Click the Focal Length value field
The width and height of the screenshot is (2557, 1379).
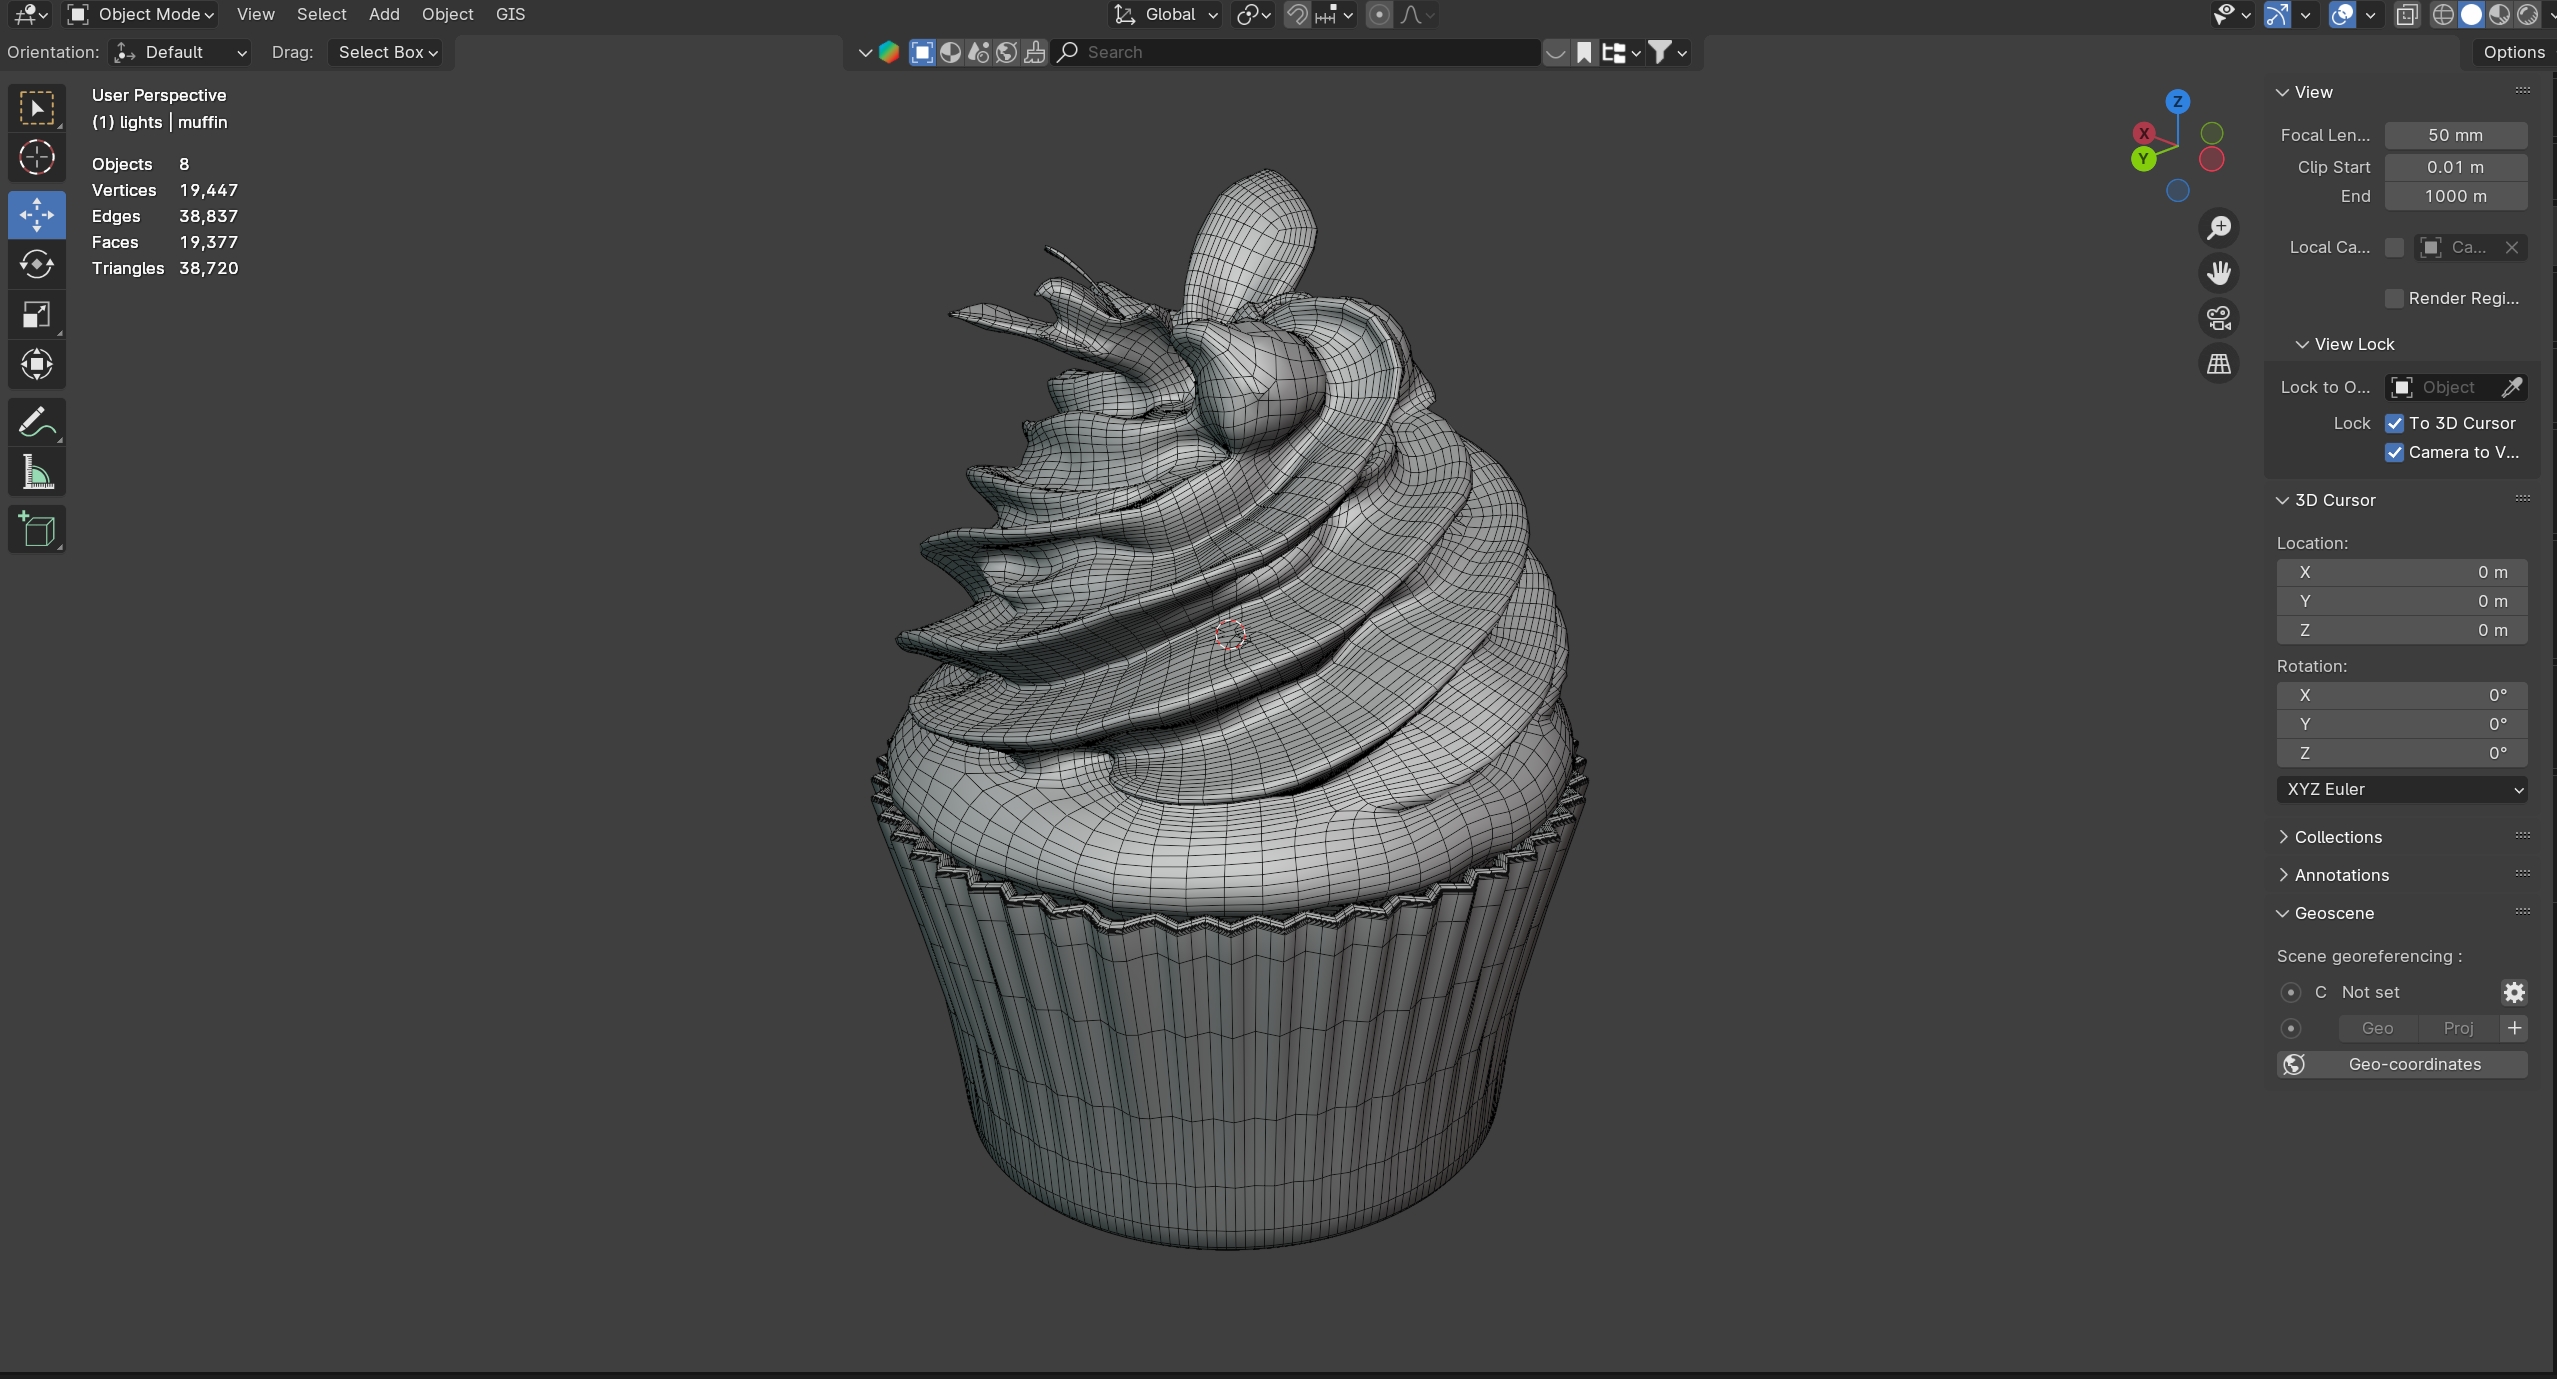[2455, 135]
